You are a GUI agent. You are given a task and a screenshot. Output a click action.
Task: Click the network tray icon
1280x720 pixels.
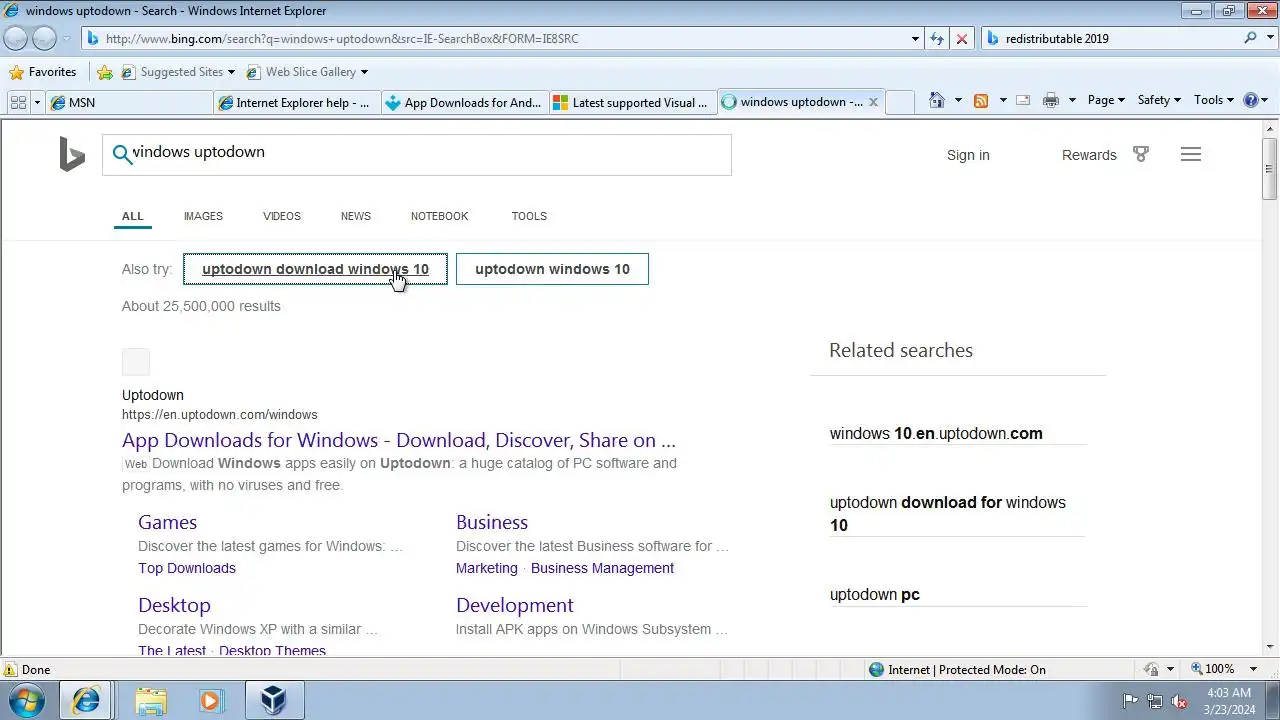tap(1155, 701)
